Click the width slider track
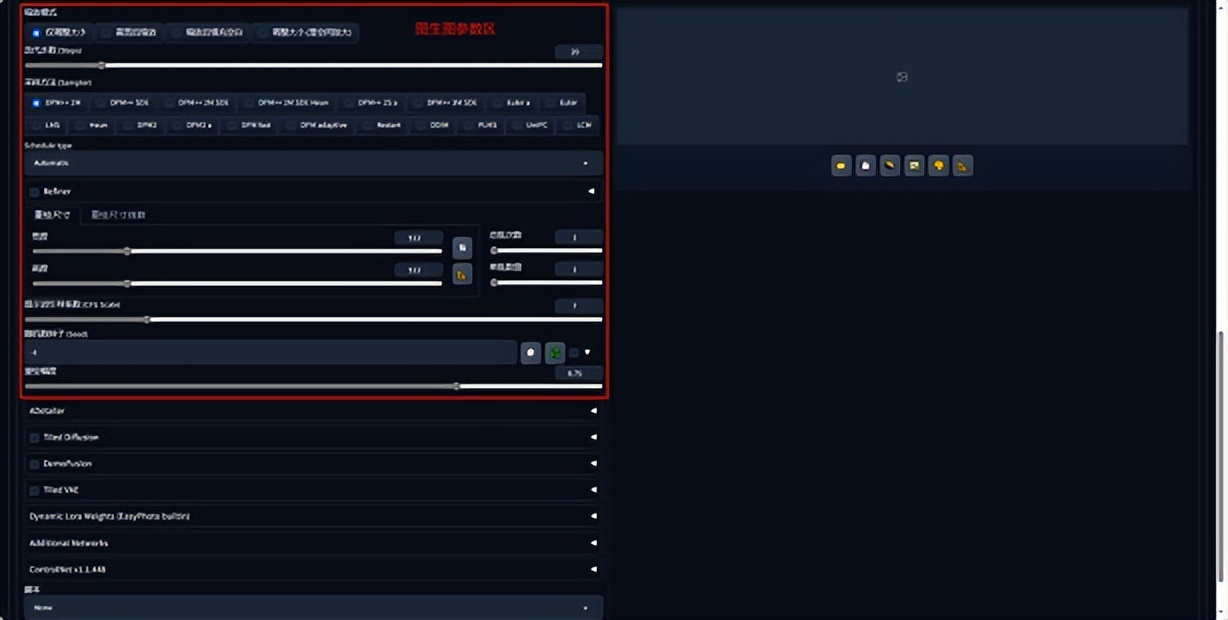1228x620 pixels. tap(237, 252)
